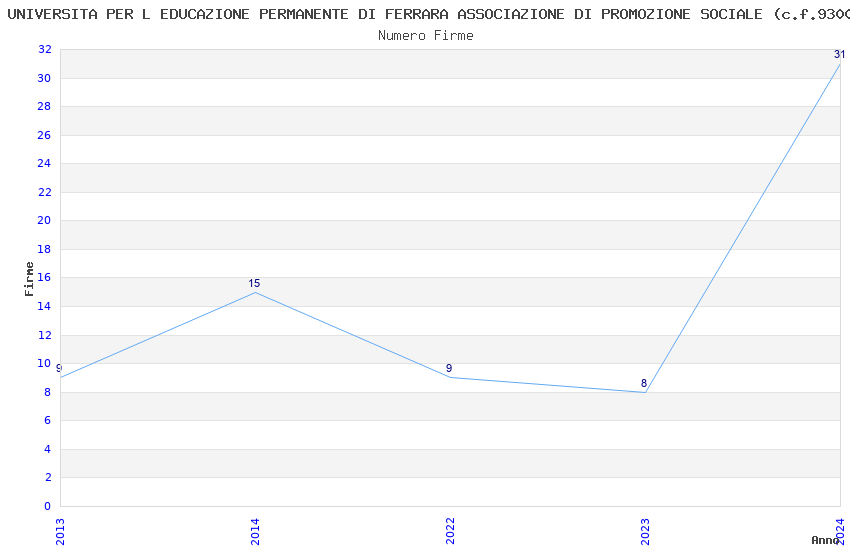Click the y-axis tick value 6

(x=48, y=420)
